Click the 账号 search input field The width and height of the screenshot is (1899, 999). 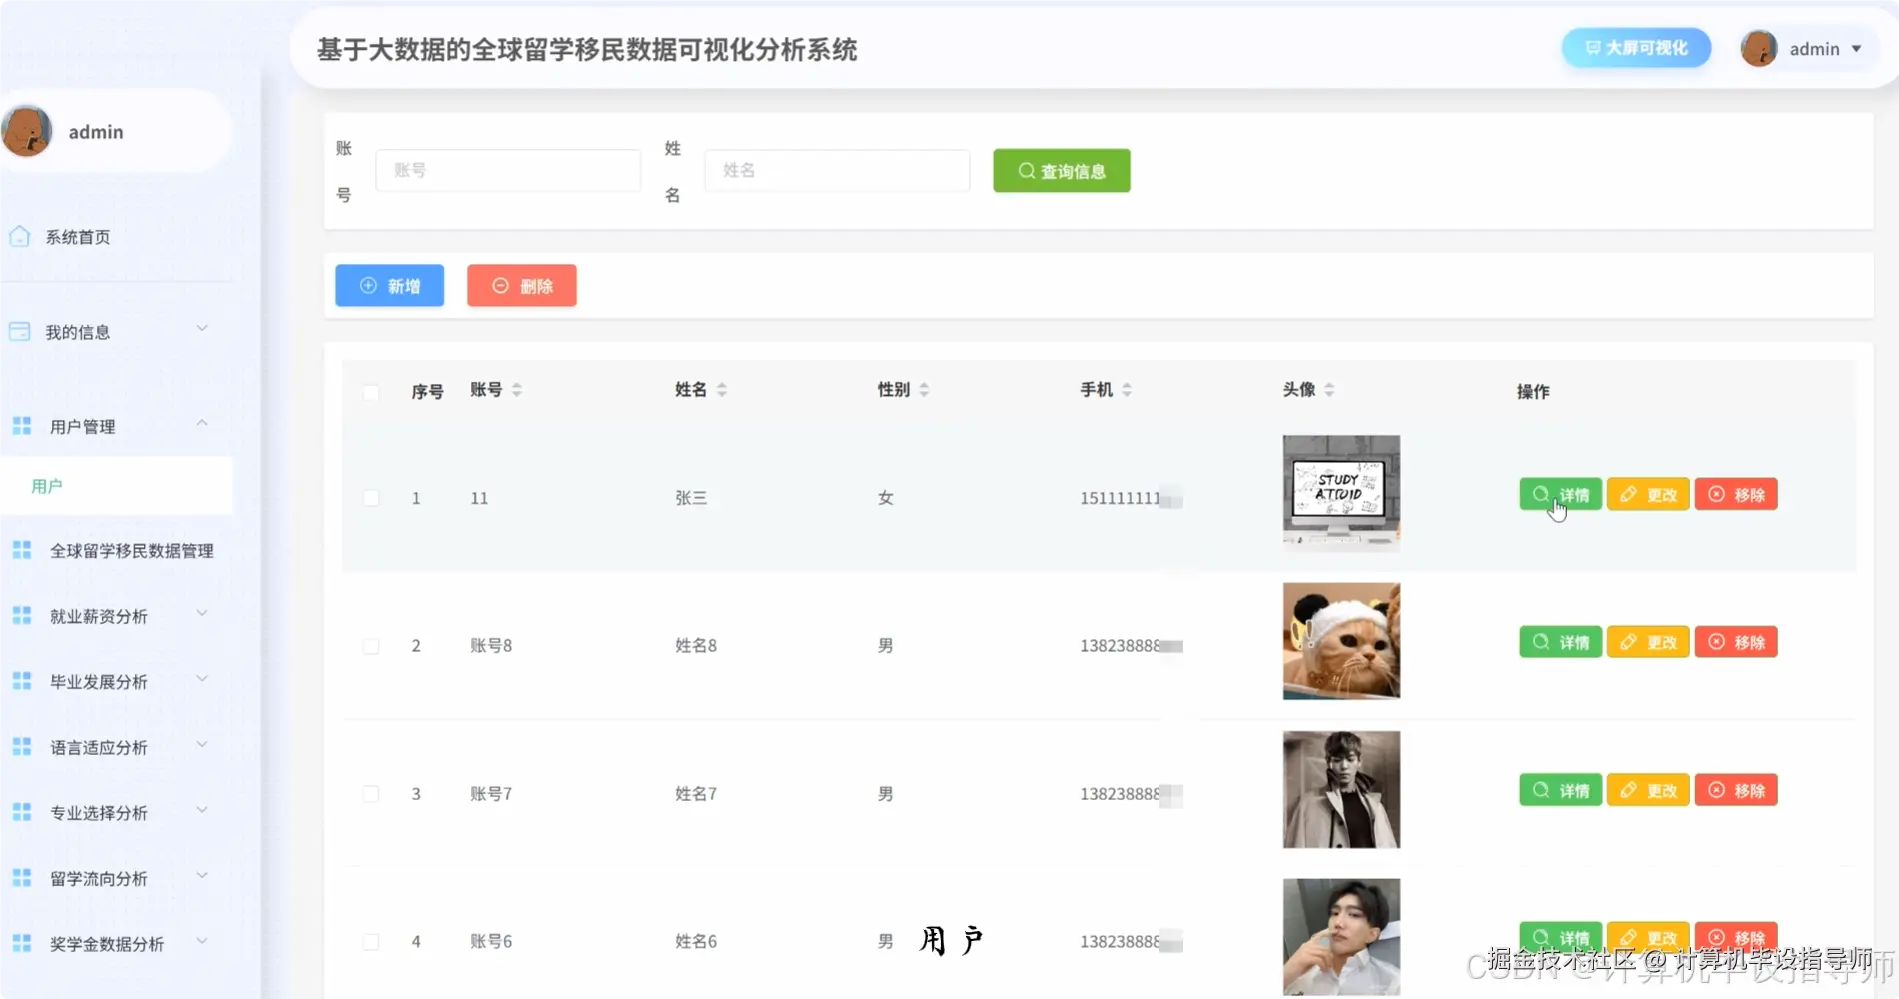[507, 170]
